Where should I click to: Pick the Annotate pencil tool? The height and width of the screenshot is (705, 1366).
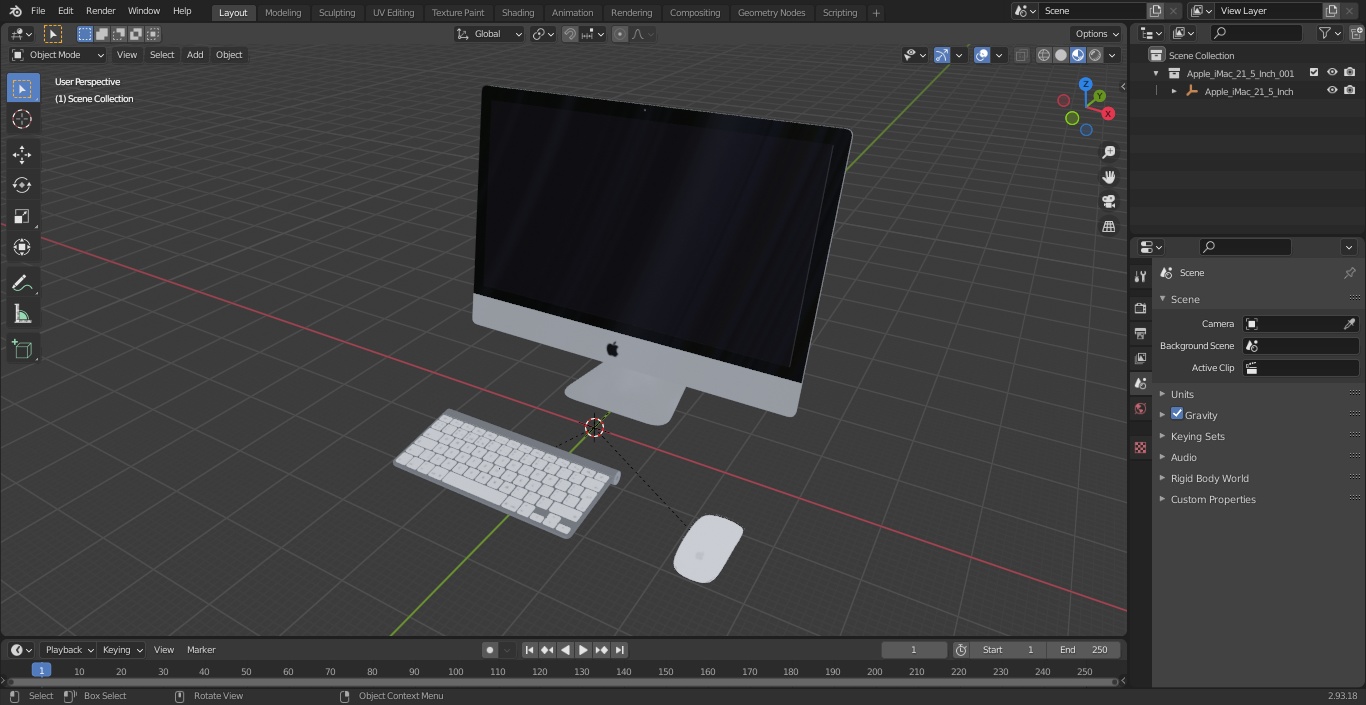click(22, 283)
